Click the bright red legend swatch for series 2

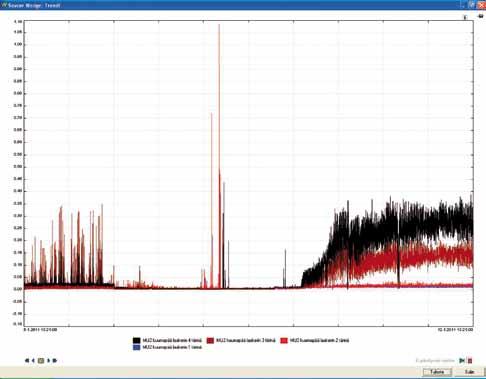tap(284, 340)
